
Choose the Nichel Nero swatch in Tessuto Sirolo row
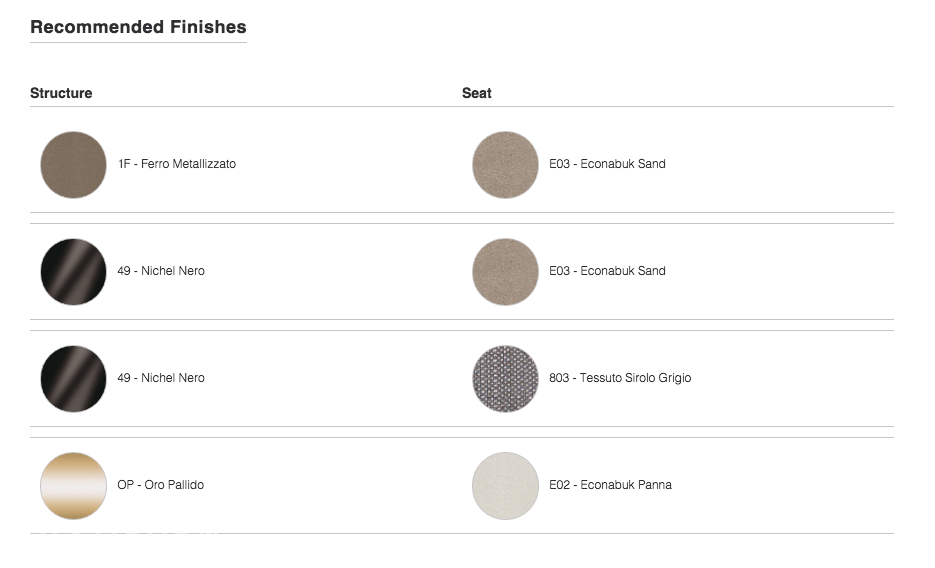pos(73,378)
